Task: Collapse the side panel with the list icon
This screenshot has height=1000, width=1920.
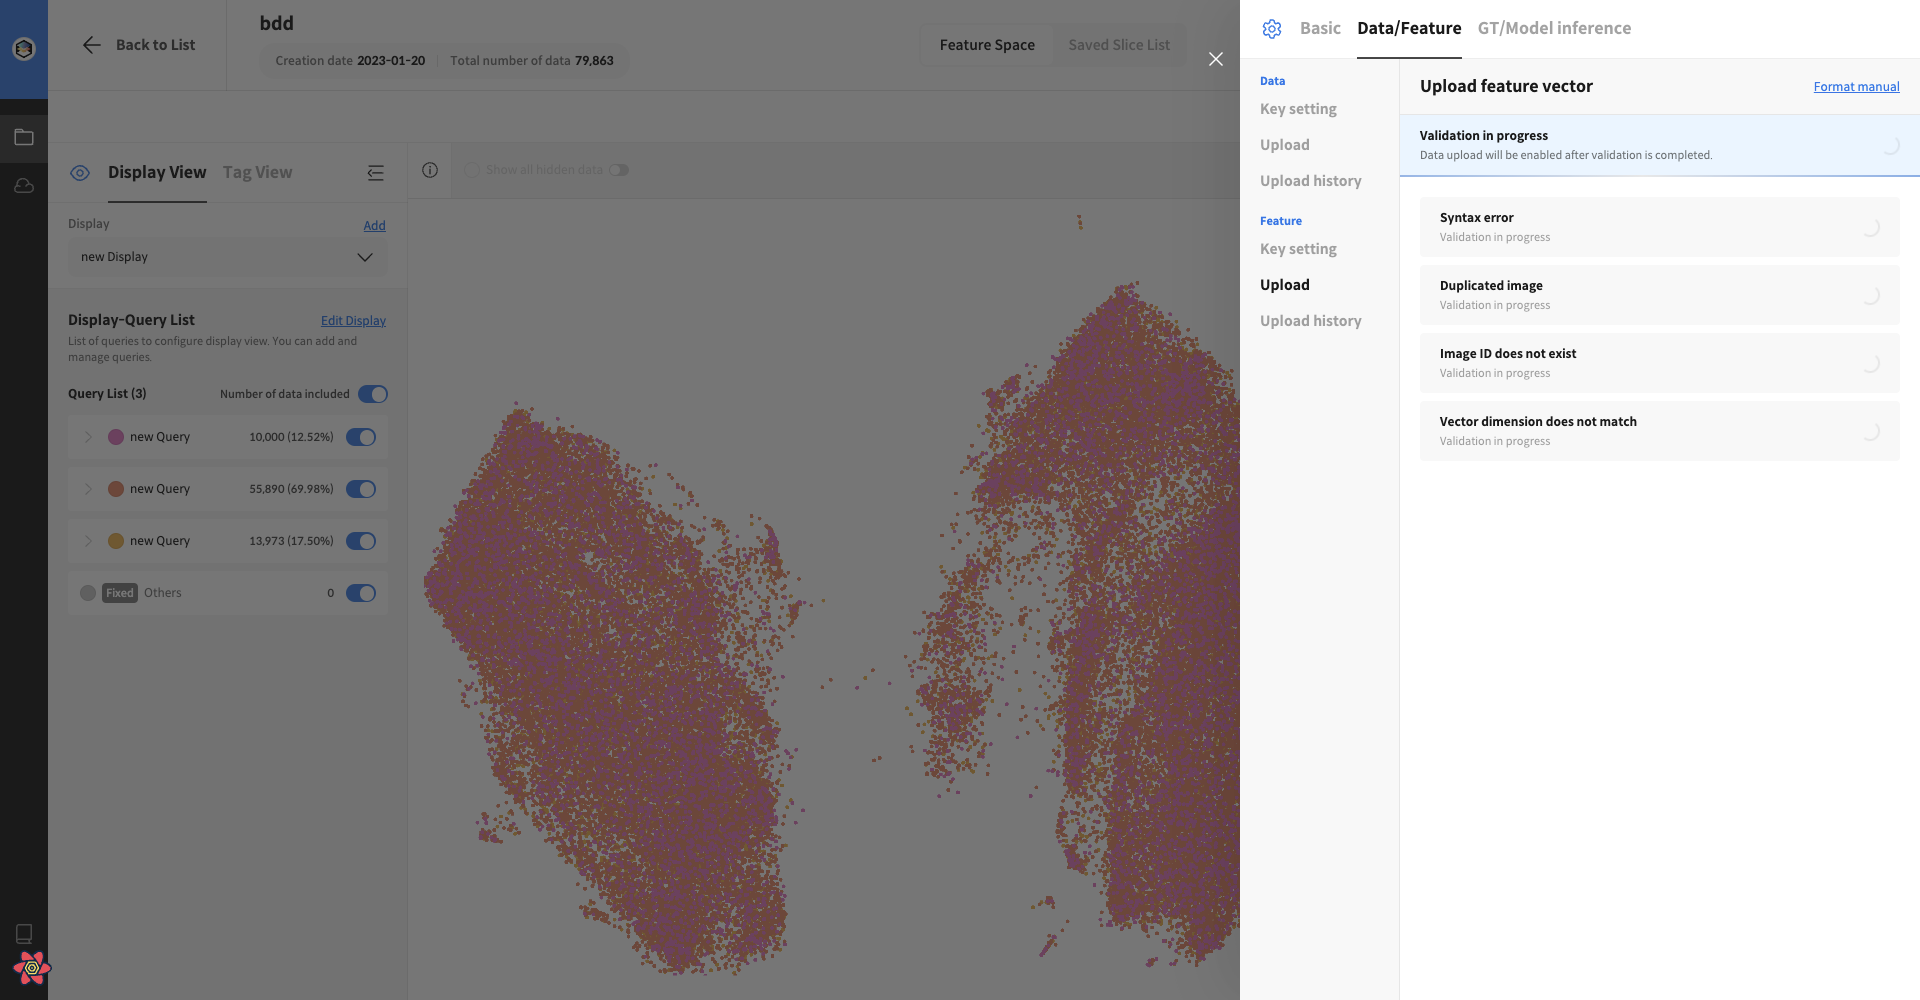Action: 375,173
